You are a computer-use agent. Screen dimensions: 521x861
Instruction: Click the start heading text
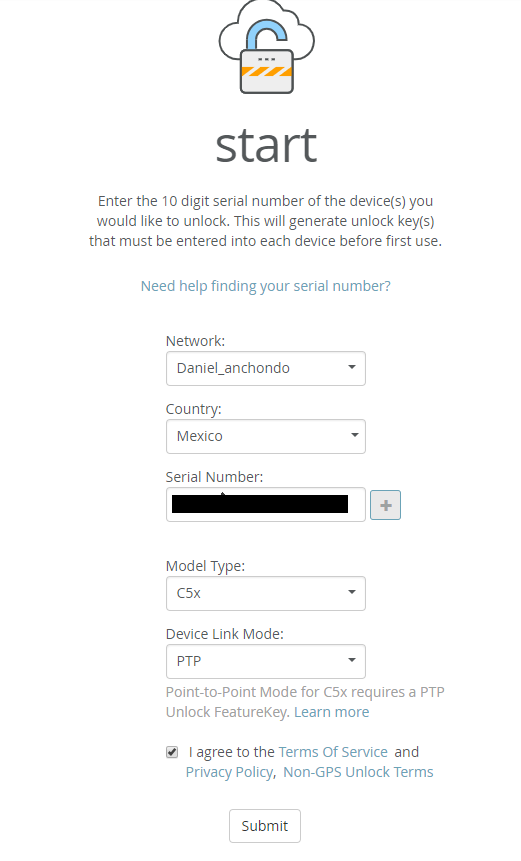266,146
